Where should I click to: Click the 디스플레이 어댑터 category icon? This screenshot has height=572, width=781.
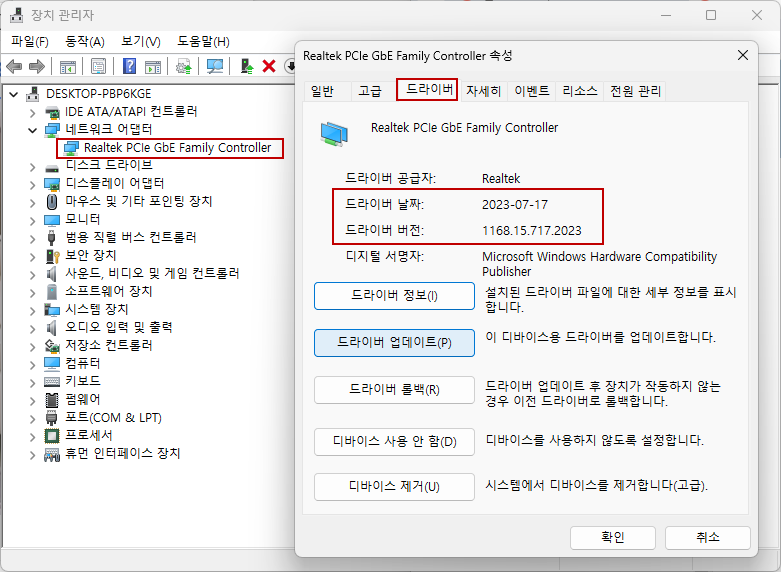[52, 184]
